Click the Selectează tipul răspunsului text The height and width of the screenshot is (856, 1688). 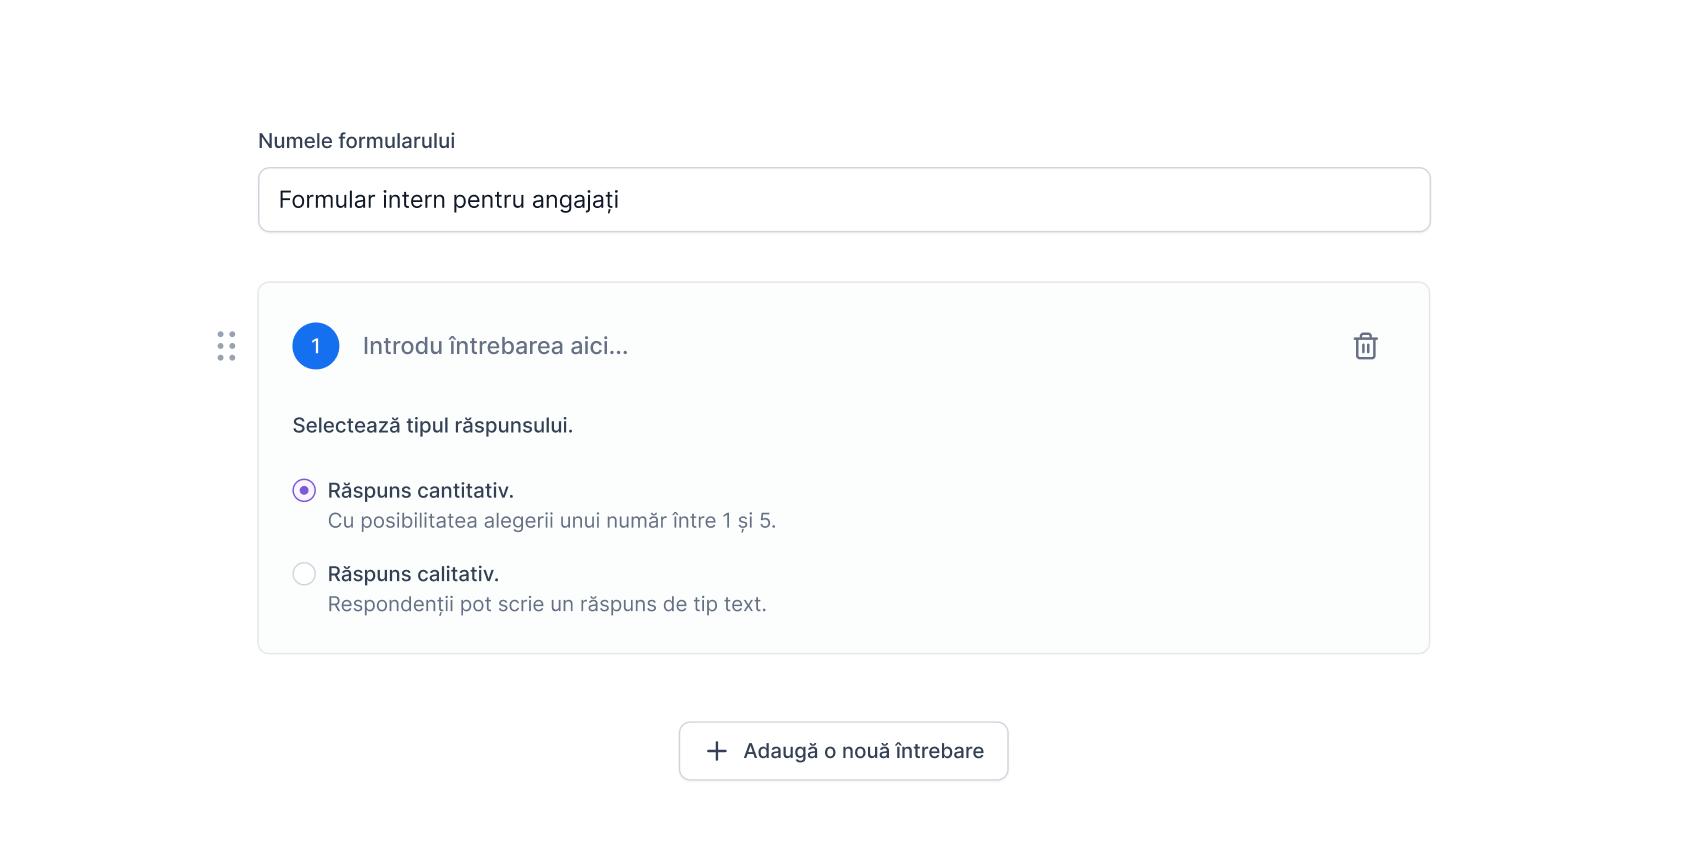click(433, 425)
